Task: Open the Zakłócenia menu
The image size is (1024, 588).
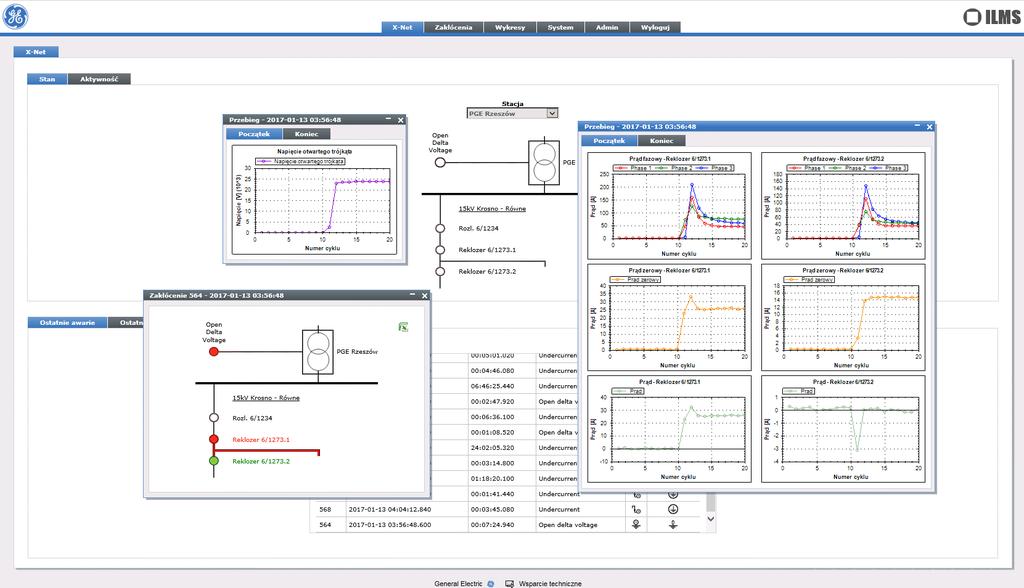Action: (x=453, y=27)
